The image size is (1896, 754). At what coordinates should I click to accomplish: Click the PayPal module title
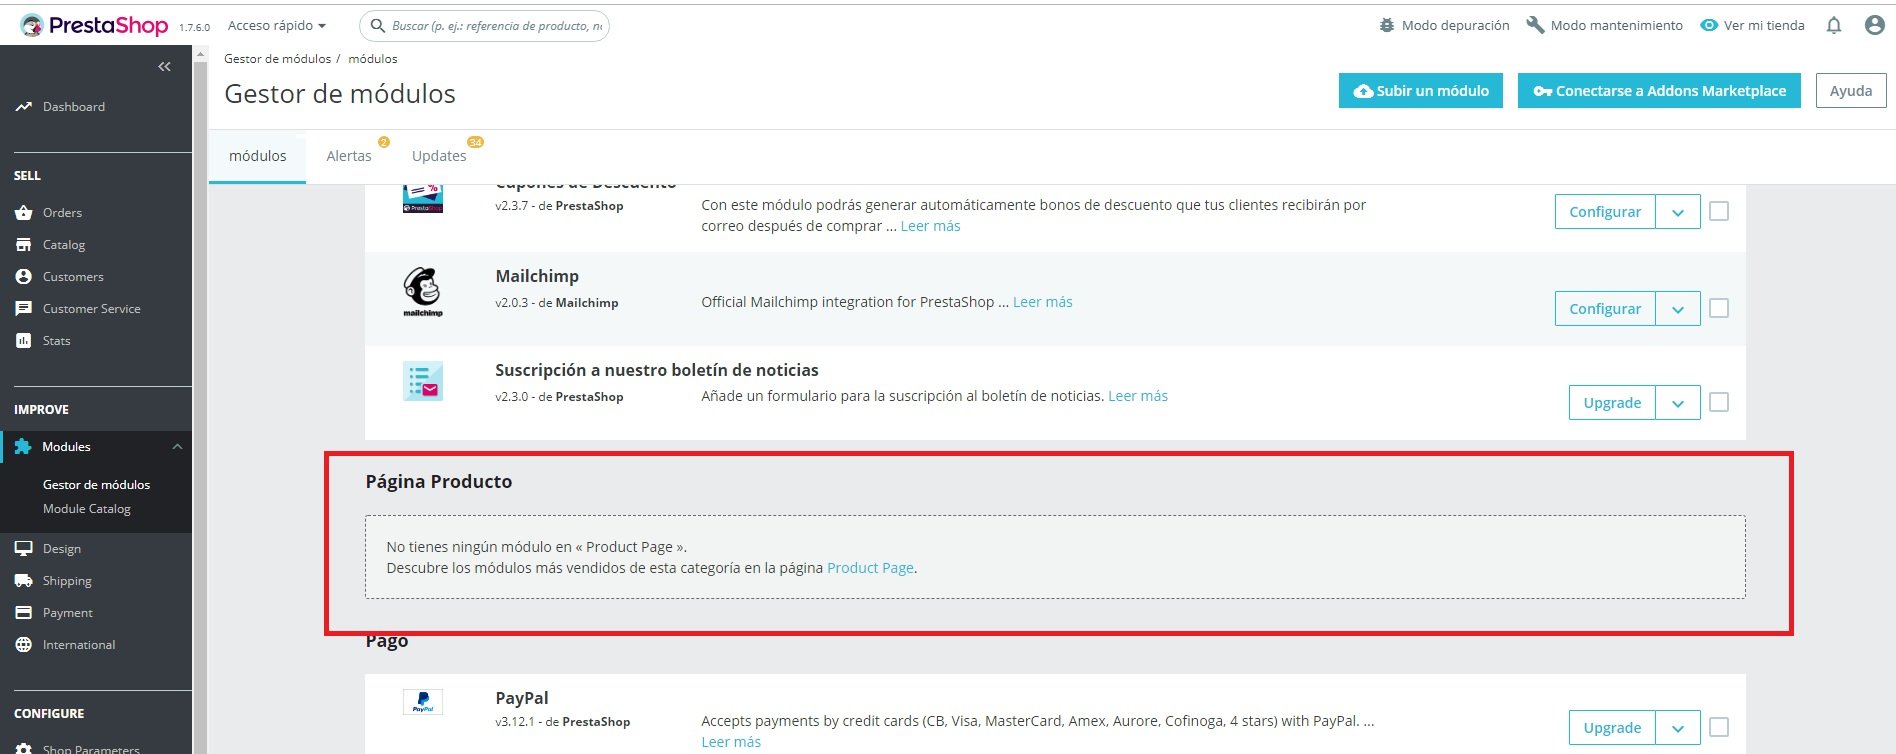pos(522,698)
